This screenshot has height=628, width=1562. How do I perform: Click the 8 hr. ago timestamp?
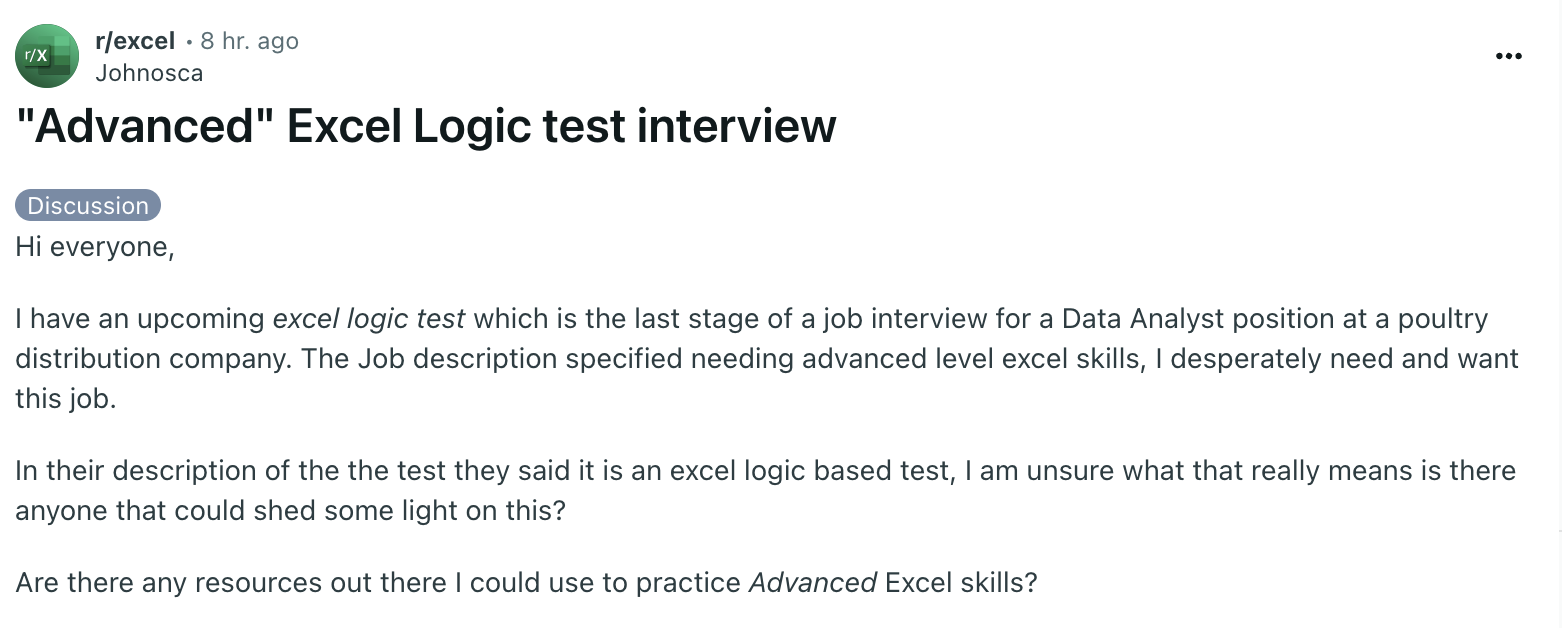tap(249, 41)
